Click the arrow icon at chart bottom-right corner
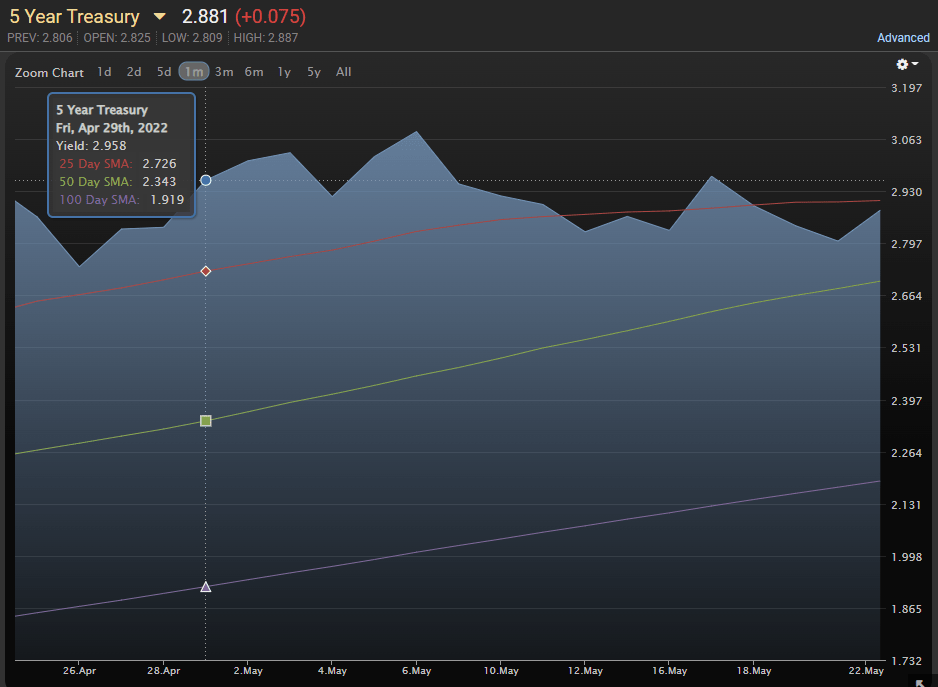 tap(920, 683)
